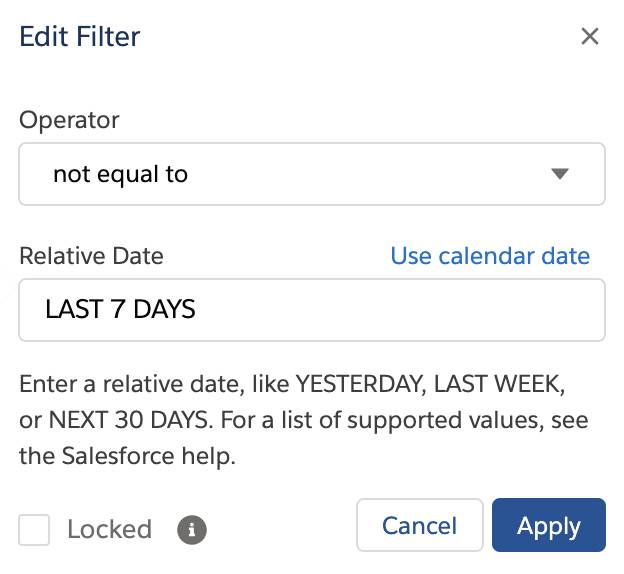Place cursor after LAST 7 DAYS text
Screen dimensions: 624x574
click(198, 309)
